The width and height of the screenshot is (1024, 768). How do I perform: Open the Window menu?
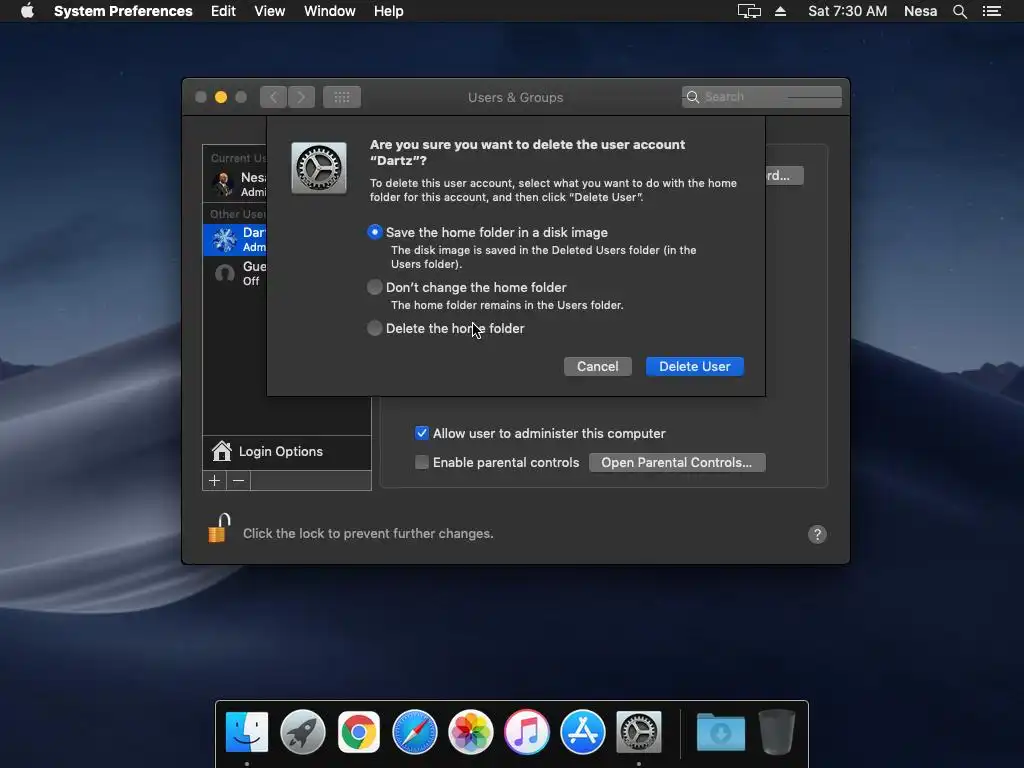[x=330, y=11]
